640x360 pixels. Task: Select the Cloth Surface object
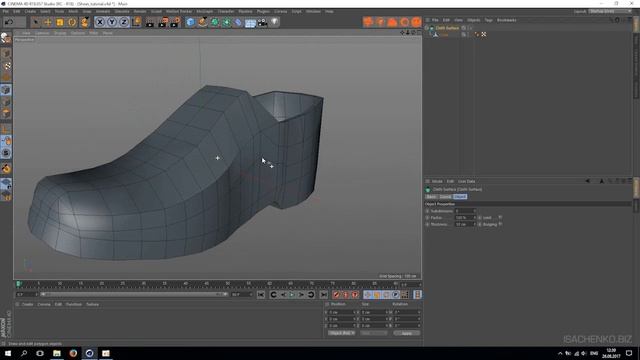point(447,28)
